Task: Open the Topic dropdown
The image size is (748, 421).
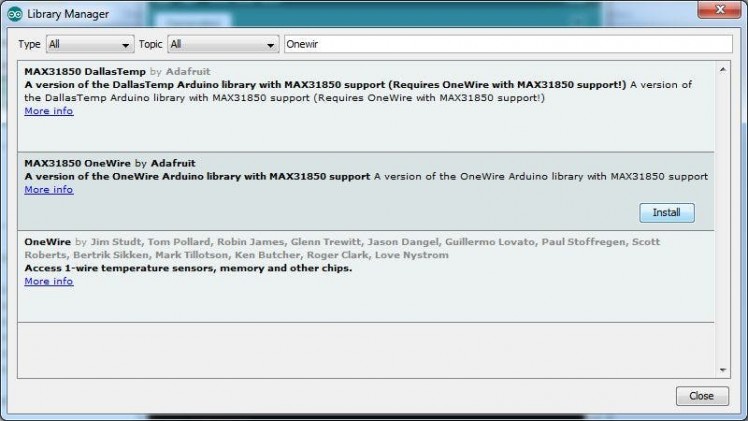Action: point(223,44)
